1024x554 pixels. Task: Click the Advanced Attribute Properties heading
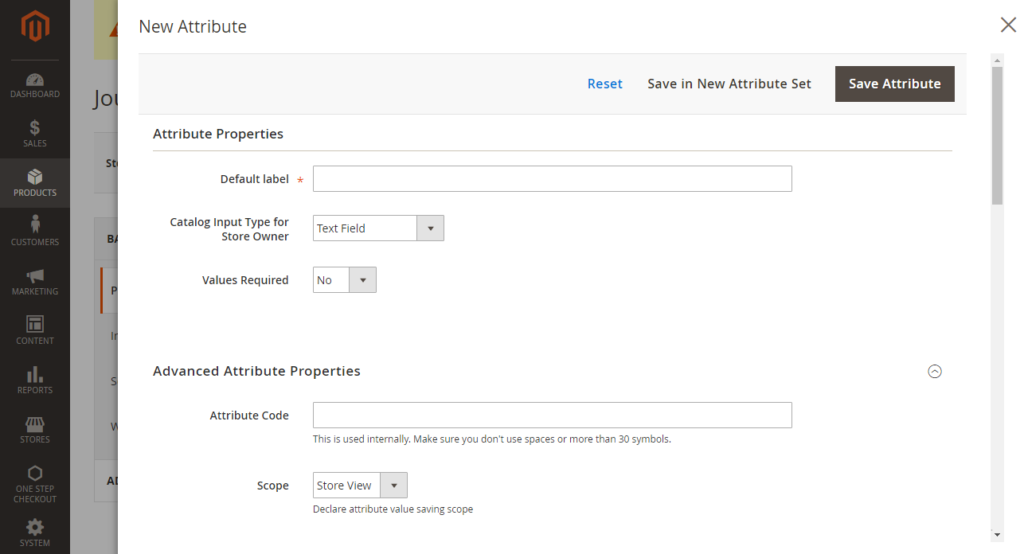coord(257,371)
